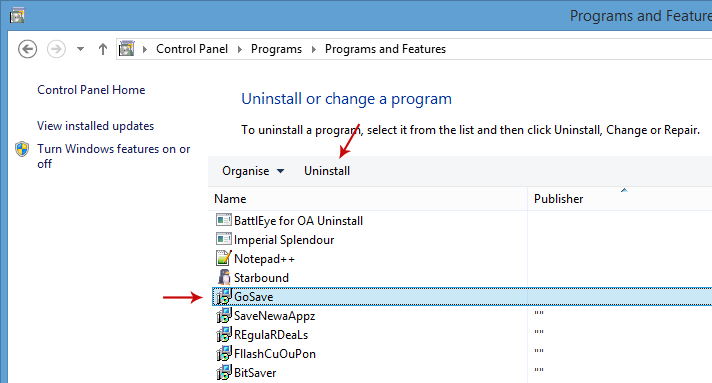Click the GoSave installer icon
The height and width of the screenshot is (383, 712).
[x=223, y=297]
